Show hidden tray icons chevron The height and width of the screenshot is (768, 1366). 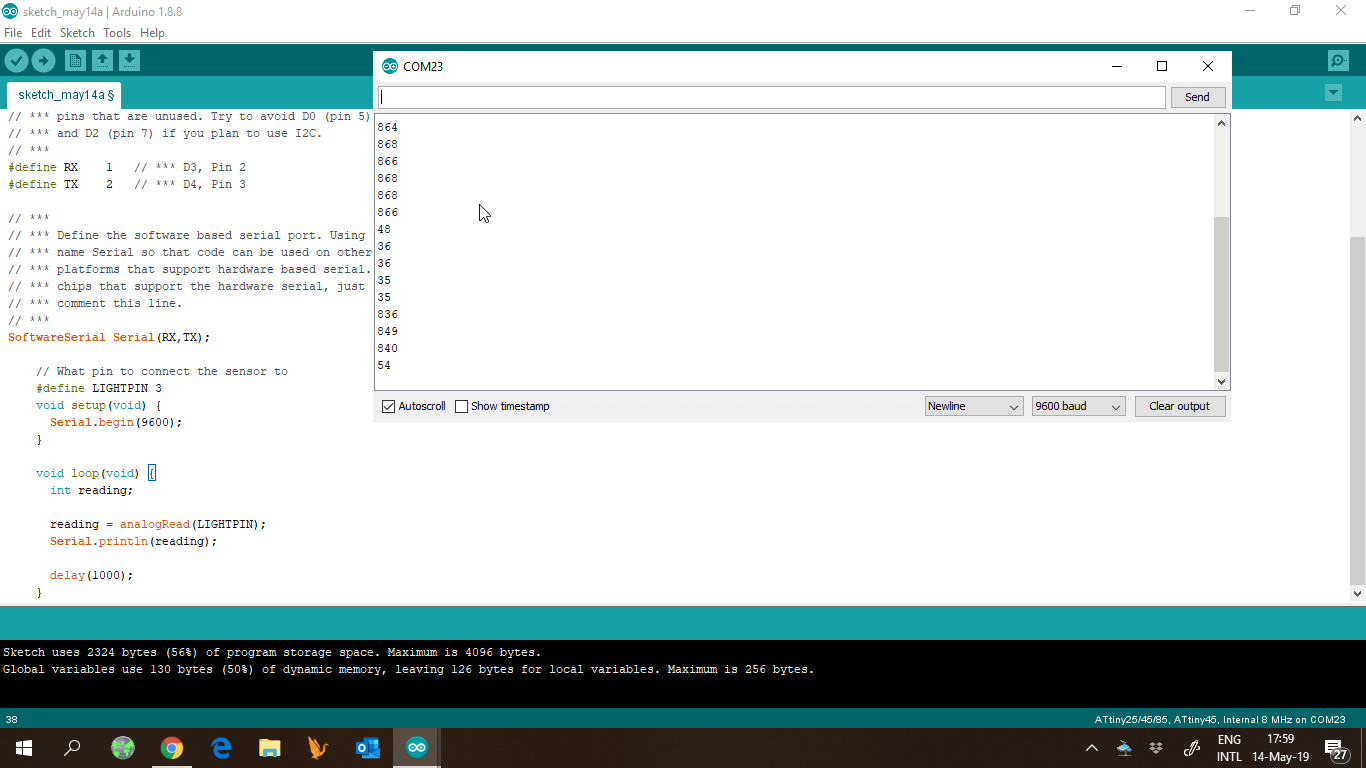[x=1092, y=748]
